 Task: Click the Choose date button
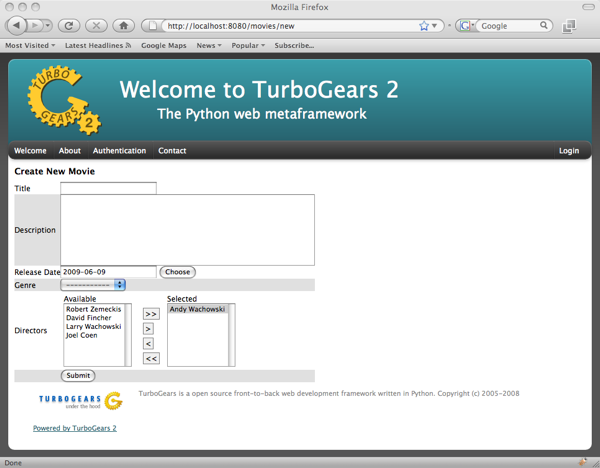pos(178,272)
